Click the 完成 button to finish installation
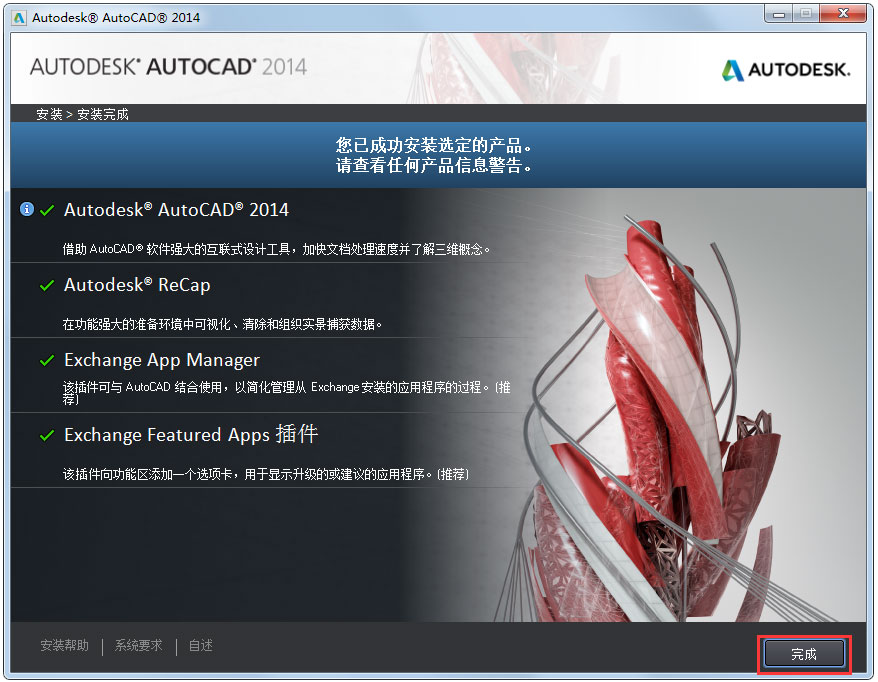This screenshot has height=682, width=878. (x=804, y=653)
